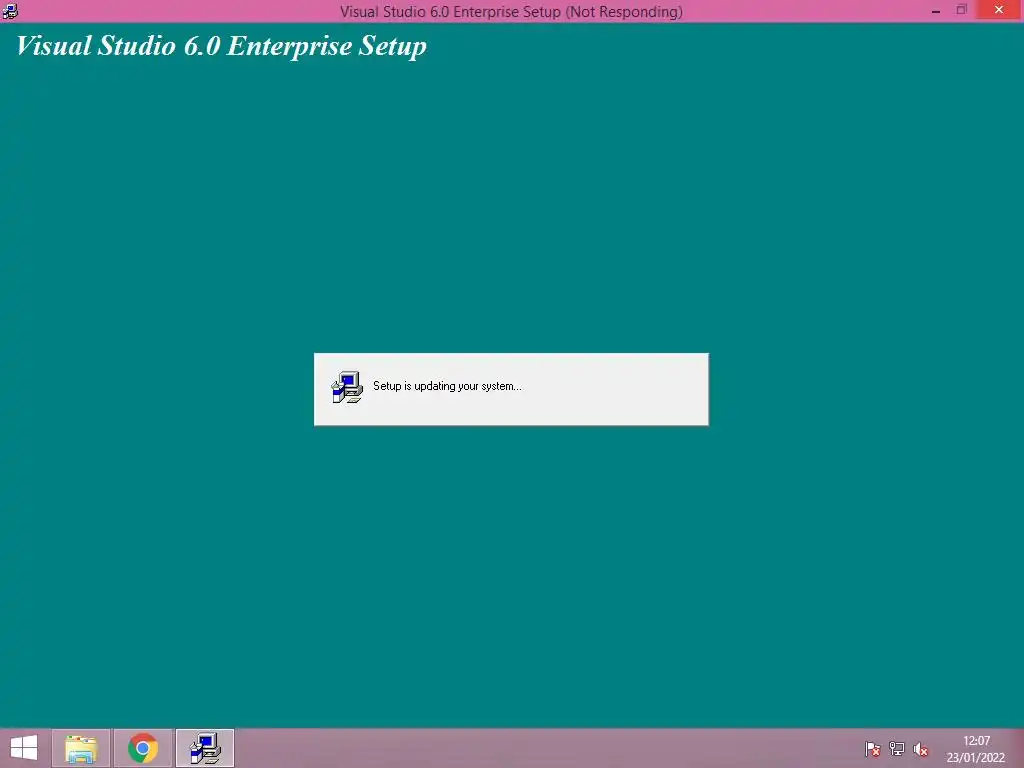The width and height of the screenshot is (1024, 768).
Task: Open the Windows Start button
Action: point(24,748)
